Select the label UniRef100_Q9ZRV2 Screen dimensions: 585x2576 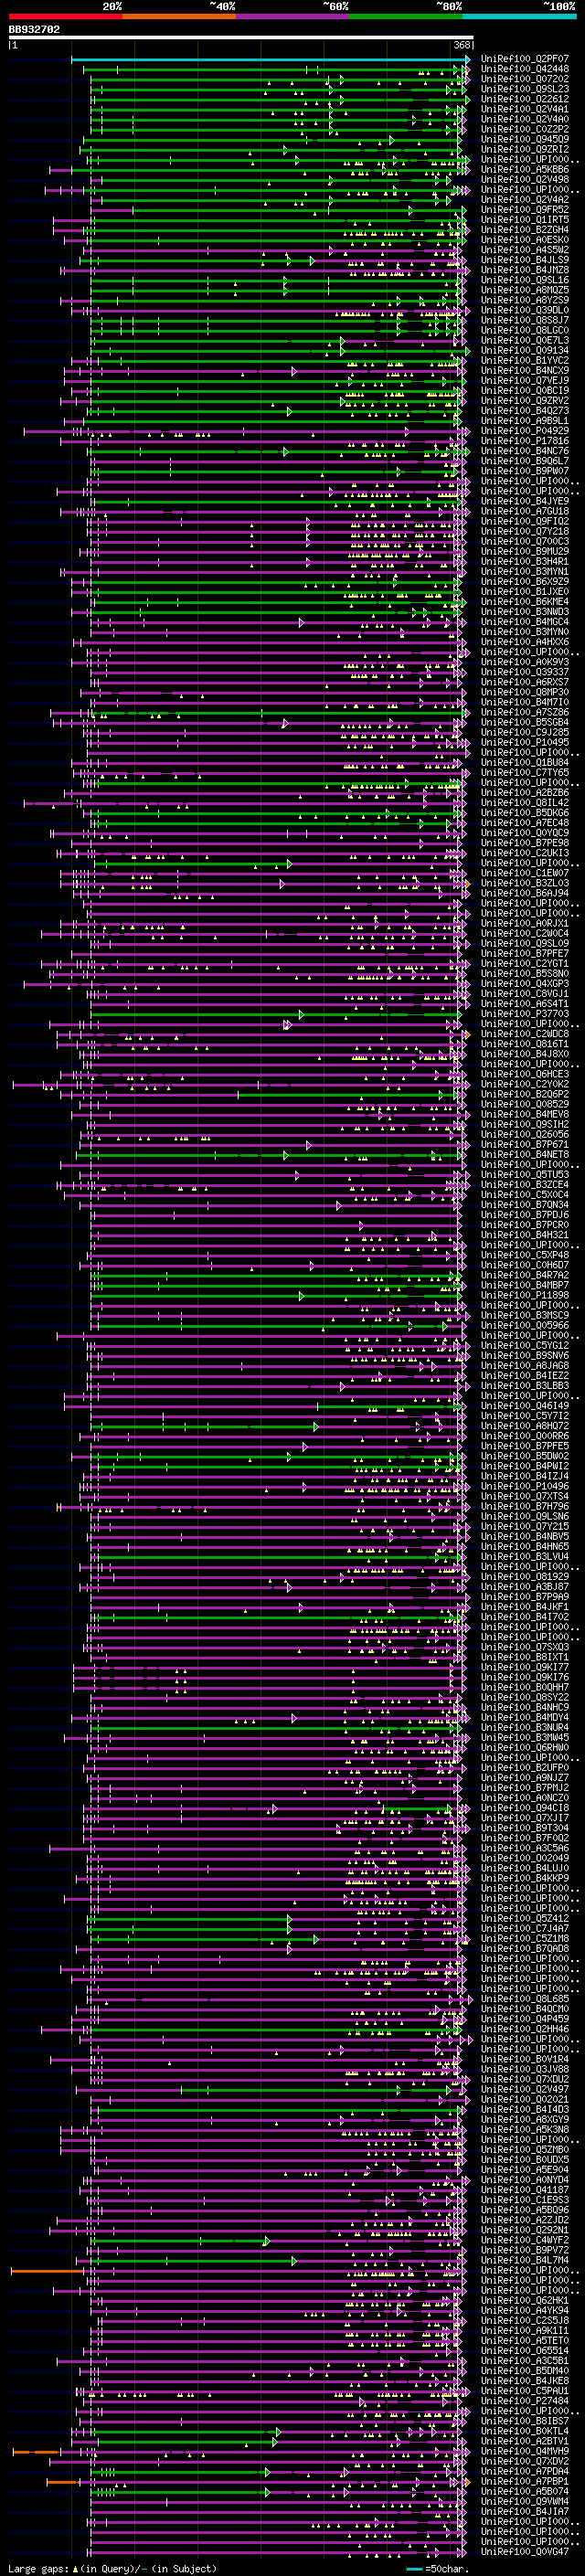pyautogui.click(x=524, y=400)
